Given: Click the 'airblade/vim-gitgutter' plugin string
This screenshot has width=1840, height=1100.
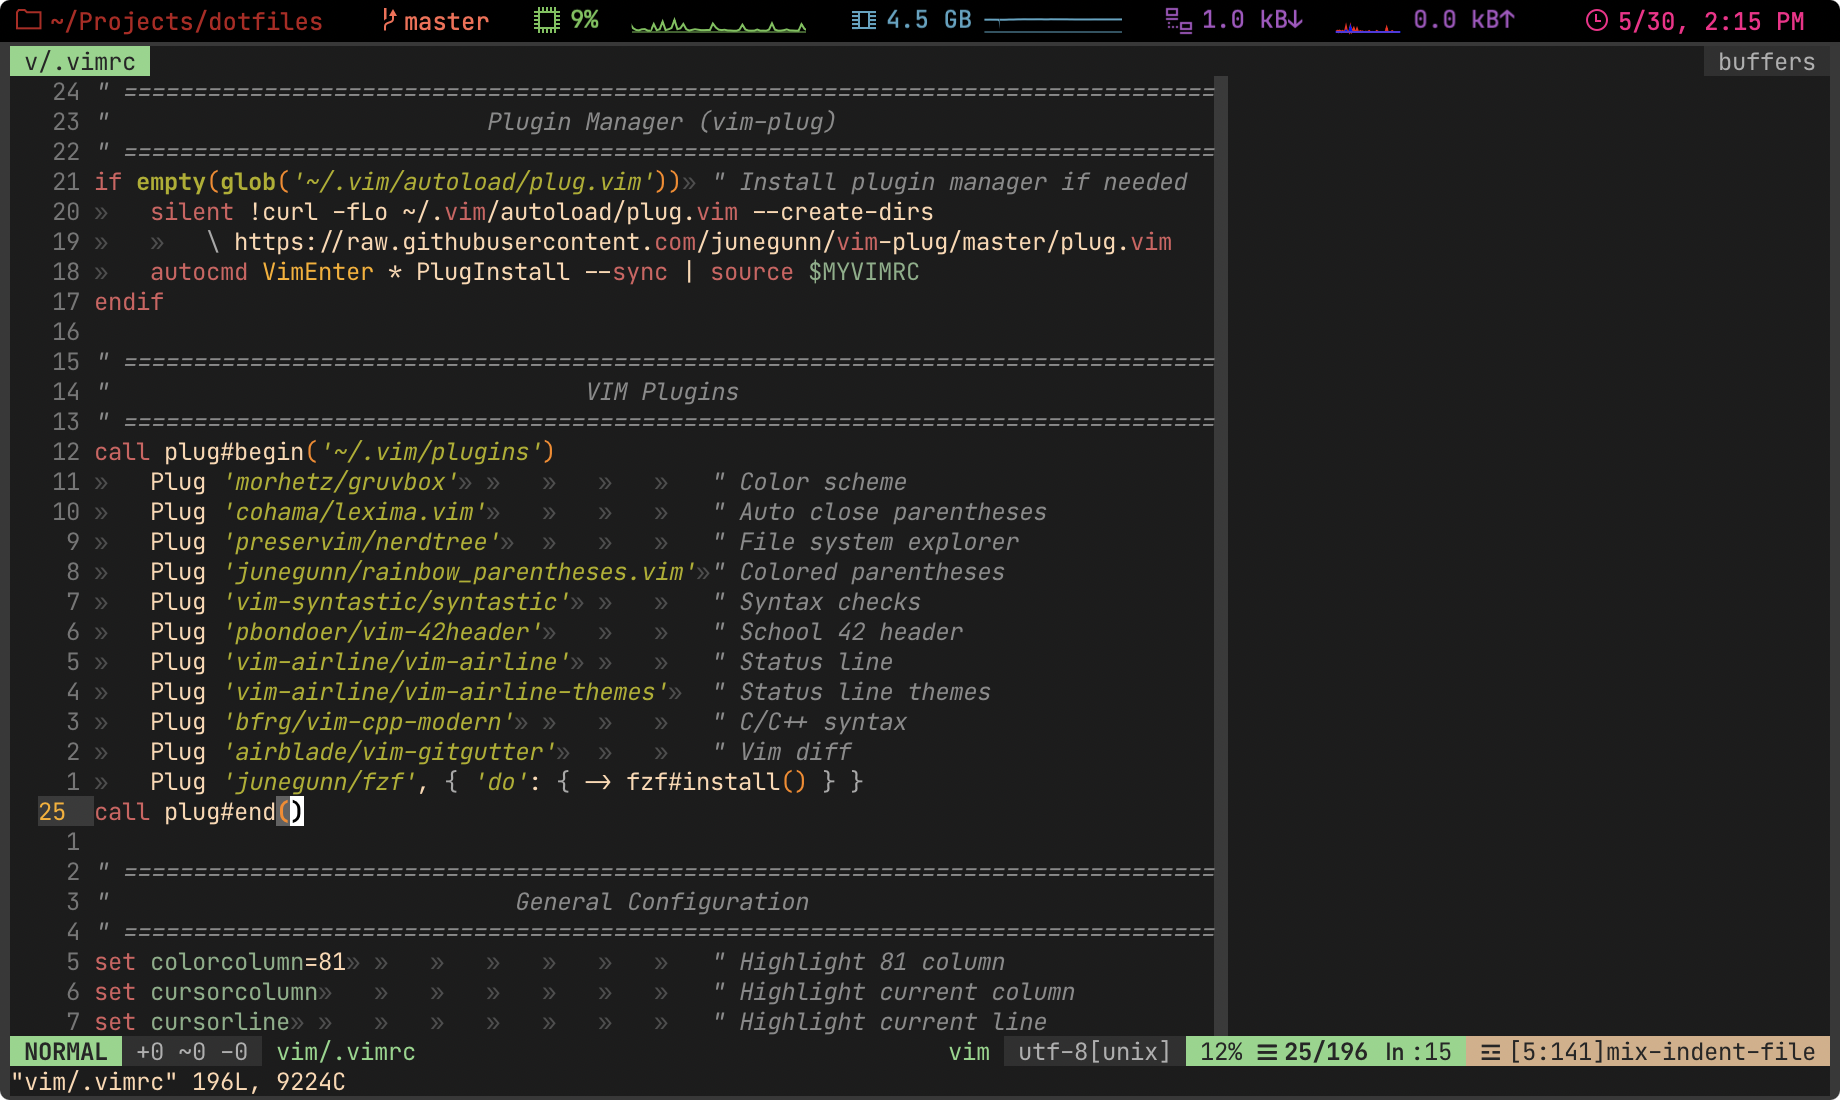Looking at the screenshot, I should coord(390,752).
